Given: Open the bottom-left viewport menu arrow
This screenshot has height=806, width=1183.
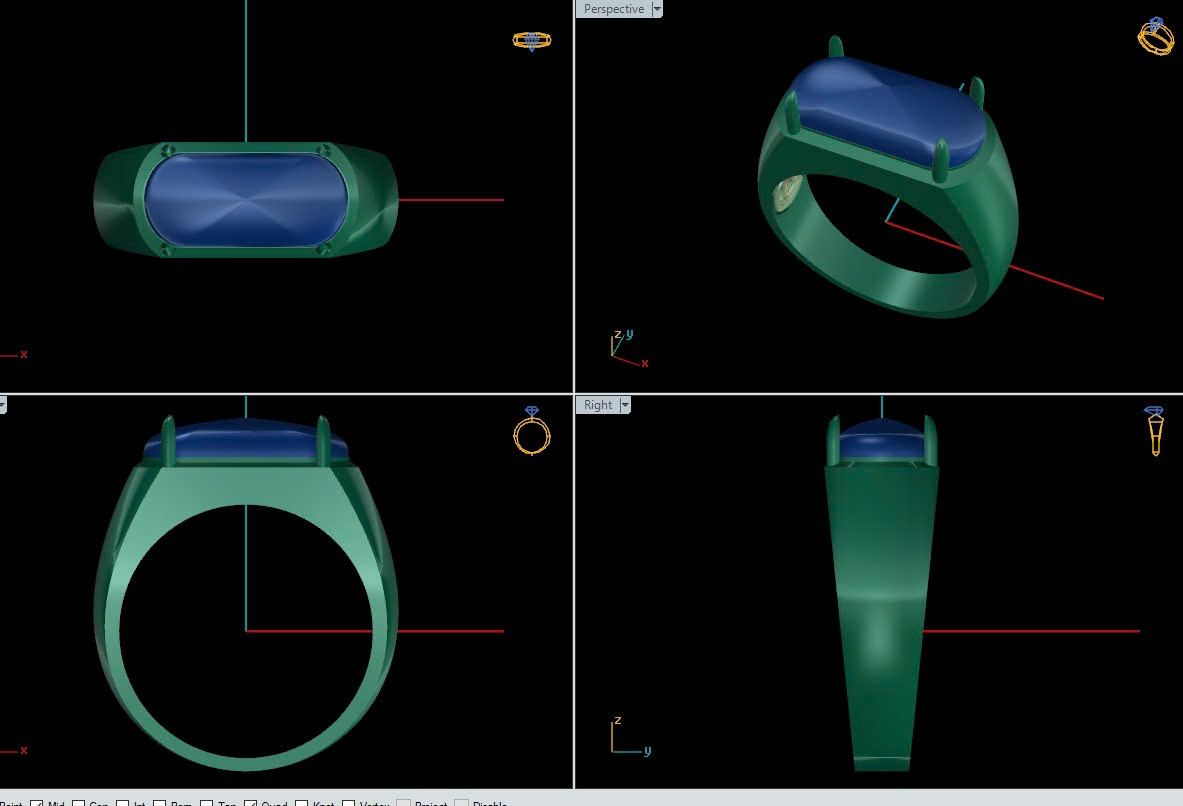Looking at the screenshot, I should coord(3,405).
